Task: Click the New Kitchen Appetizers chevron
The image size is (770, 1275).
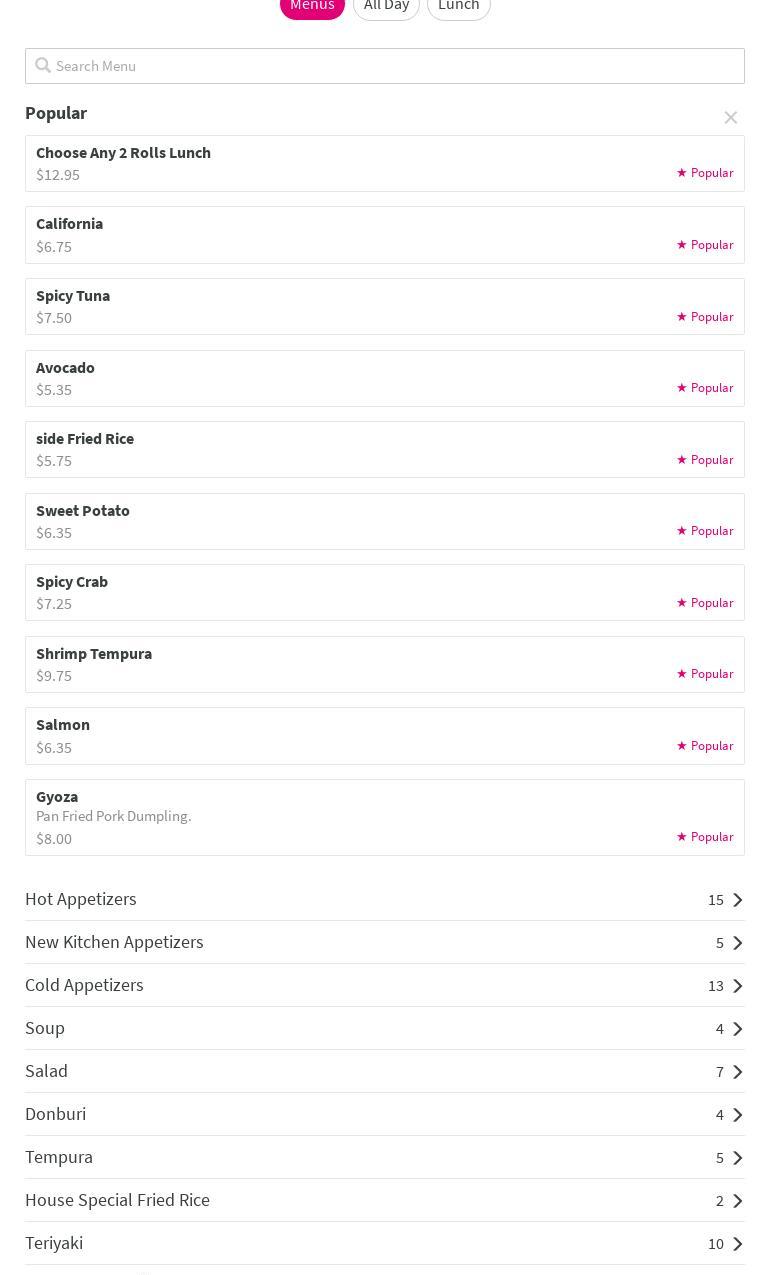Action: pos(738,943)
